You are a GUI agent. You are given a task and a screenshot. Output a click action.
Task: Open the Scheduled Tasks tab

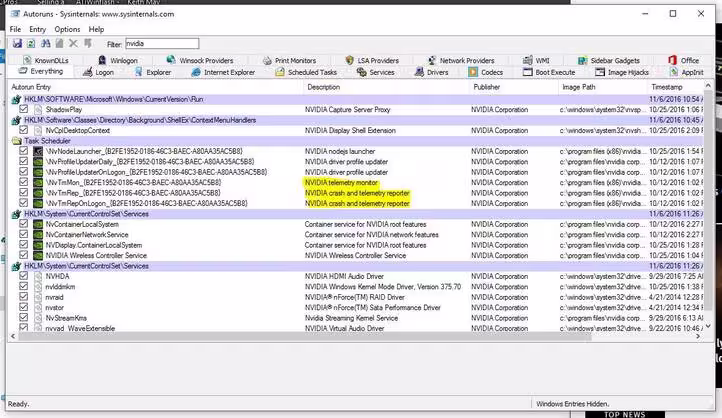[x=306, y=72]
